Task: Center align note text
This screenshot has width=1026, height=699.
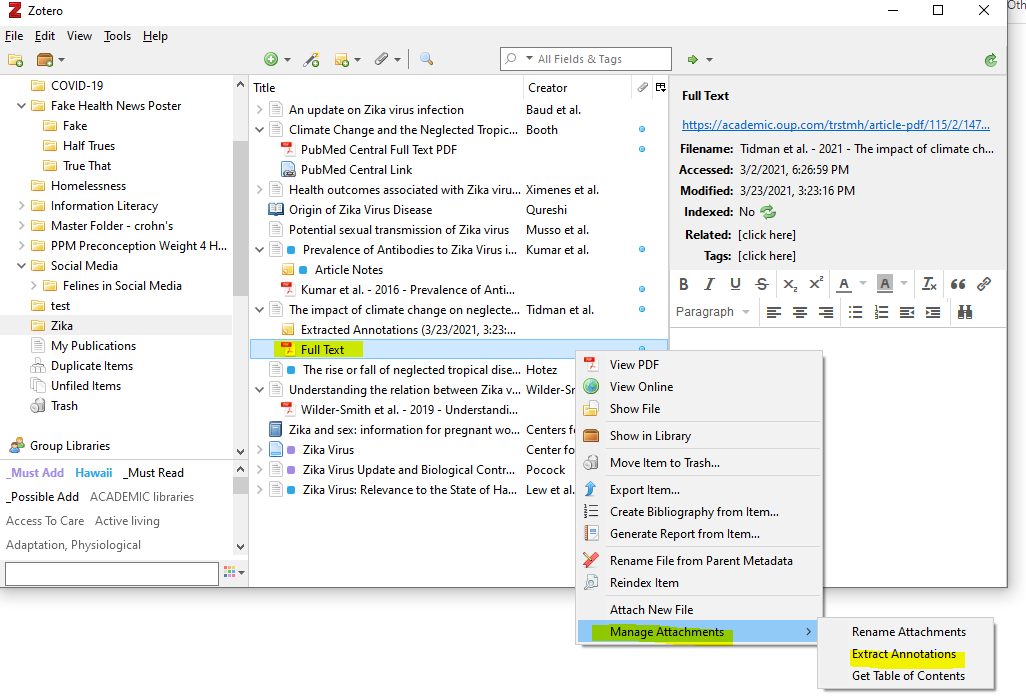Action: [x=800, y=312]
